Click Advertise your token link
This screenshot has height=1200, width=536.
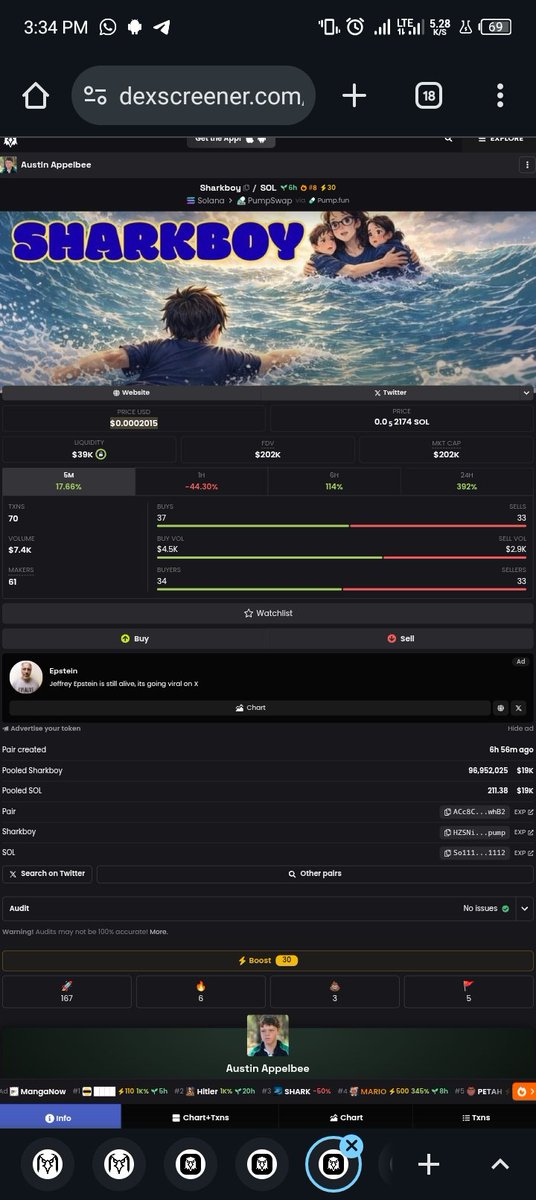pos(41,728)
